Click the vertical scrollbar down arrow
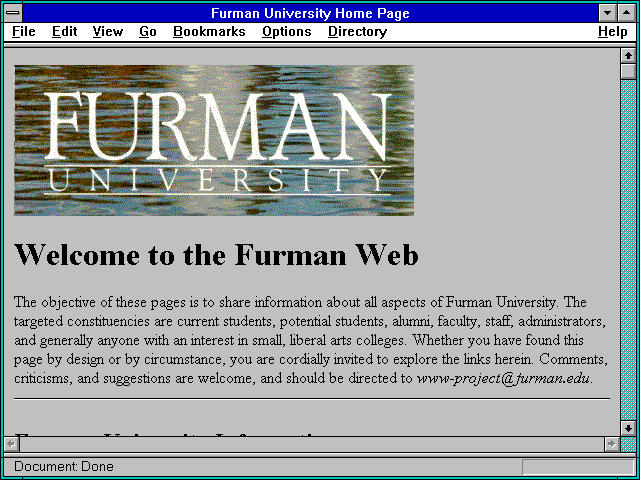 [x=628, y=428]
